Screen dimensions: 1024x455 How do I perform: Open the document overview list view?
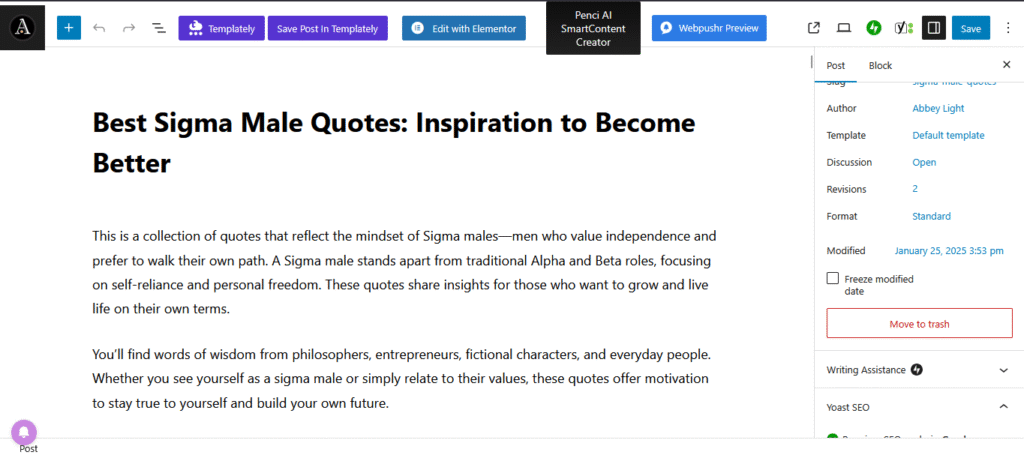[x=159, y=28]
